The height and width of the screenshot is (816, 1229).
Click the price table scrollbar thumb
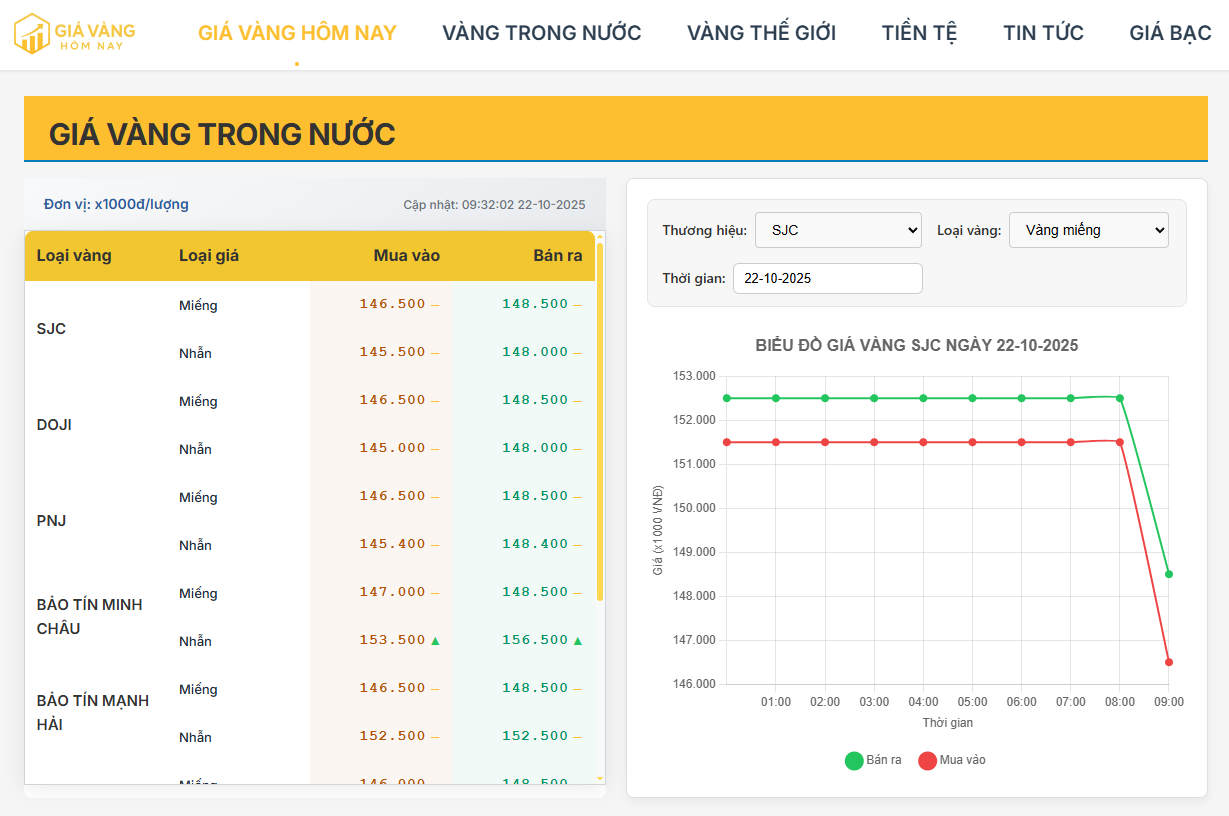click(x=600, y=420)
